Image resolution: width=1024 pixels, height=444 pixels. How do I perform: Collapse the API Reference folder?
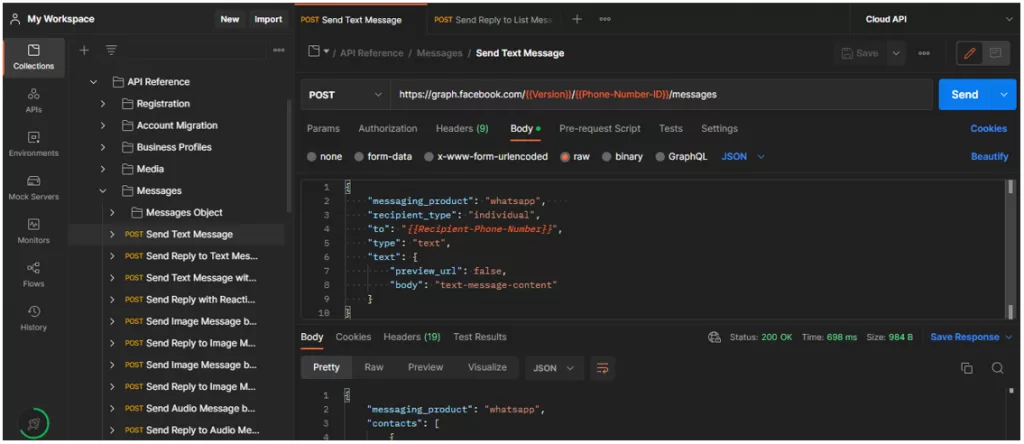click(93, 82)
